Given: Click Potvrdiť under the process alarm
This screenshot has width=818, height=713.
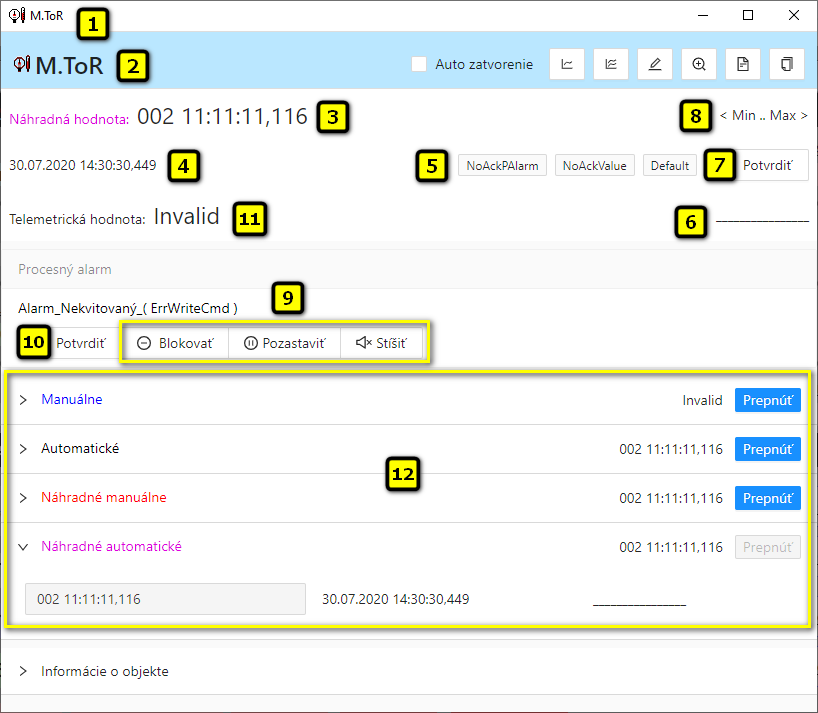Looking at the screenshot, I should point(80,343).
